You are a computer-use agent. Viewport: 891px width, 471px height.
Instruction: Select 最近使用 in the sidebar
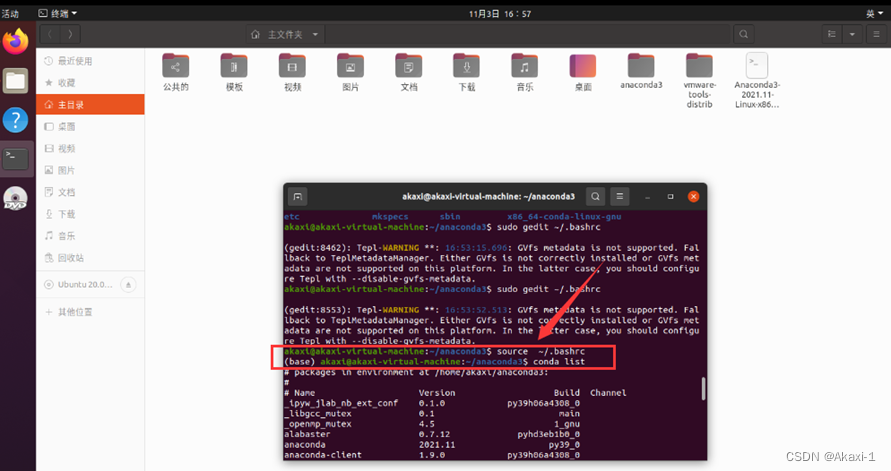tap(90, 61)
